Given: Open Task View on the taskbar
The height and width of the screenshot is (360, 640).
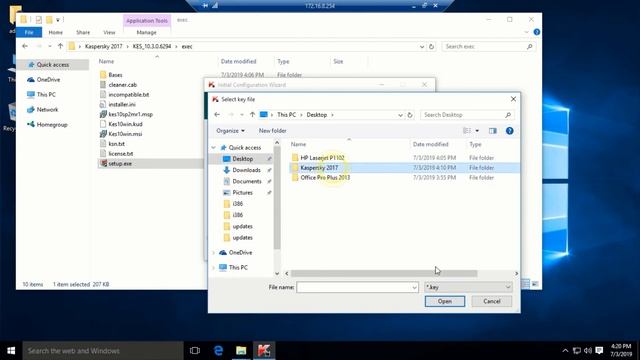Looking at the screenshot, I should tap(195, 351).
